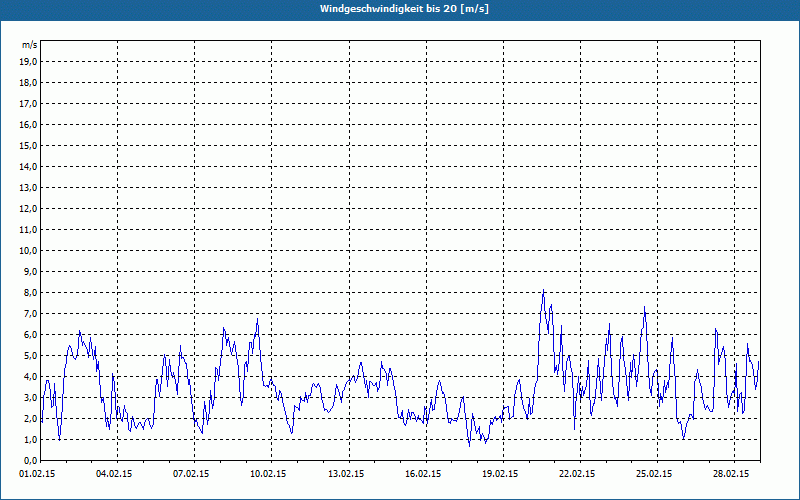
Task: Select the 15,0 y-axis label
Action: point(29,145)
